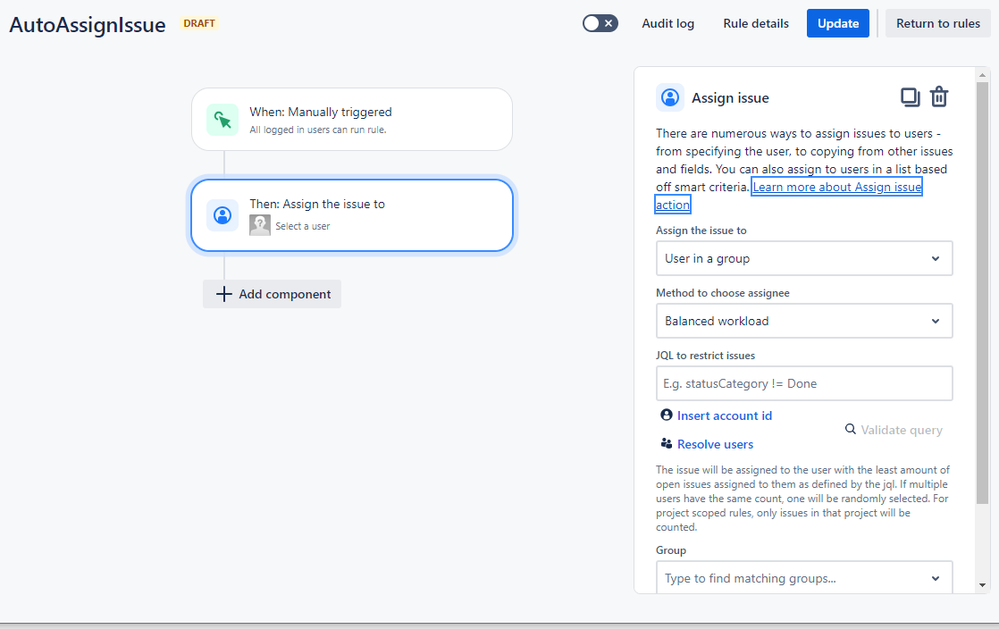This screenshot has width=999, height=629.
Task: Click the Update button
Action: point(838,24)
